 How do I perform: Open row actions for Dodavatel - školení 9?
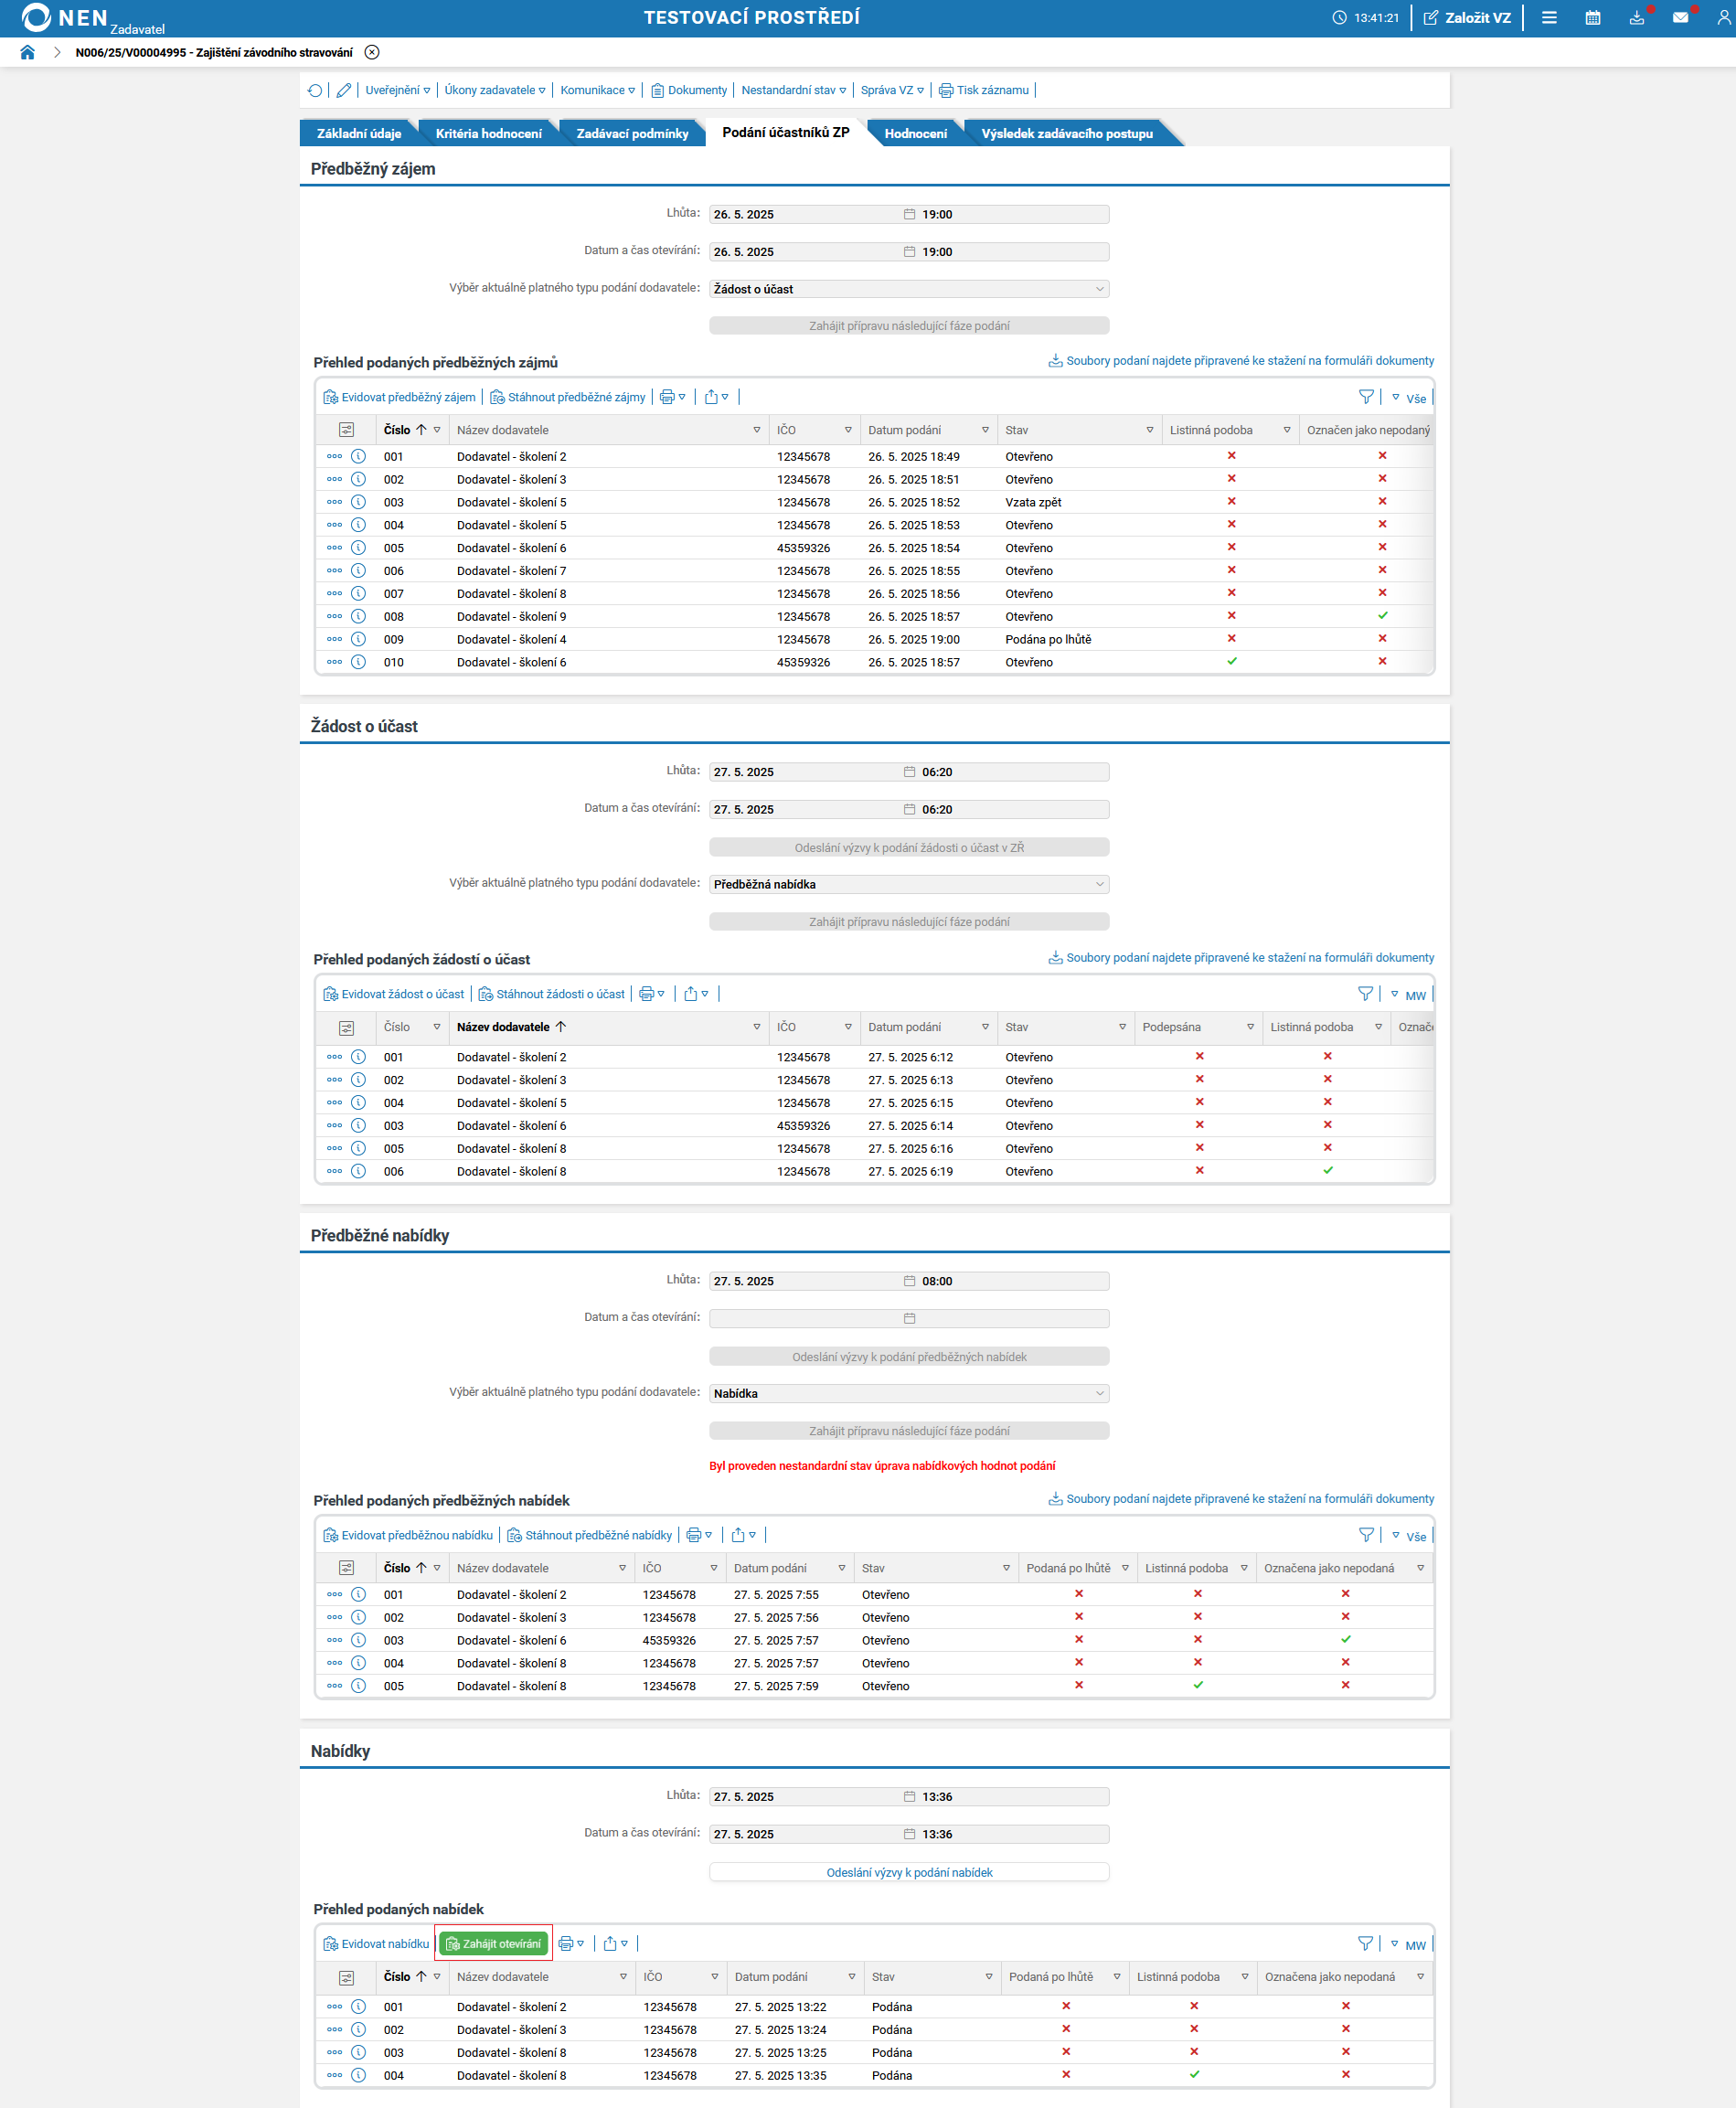tap(334, 616)
